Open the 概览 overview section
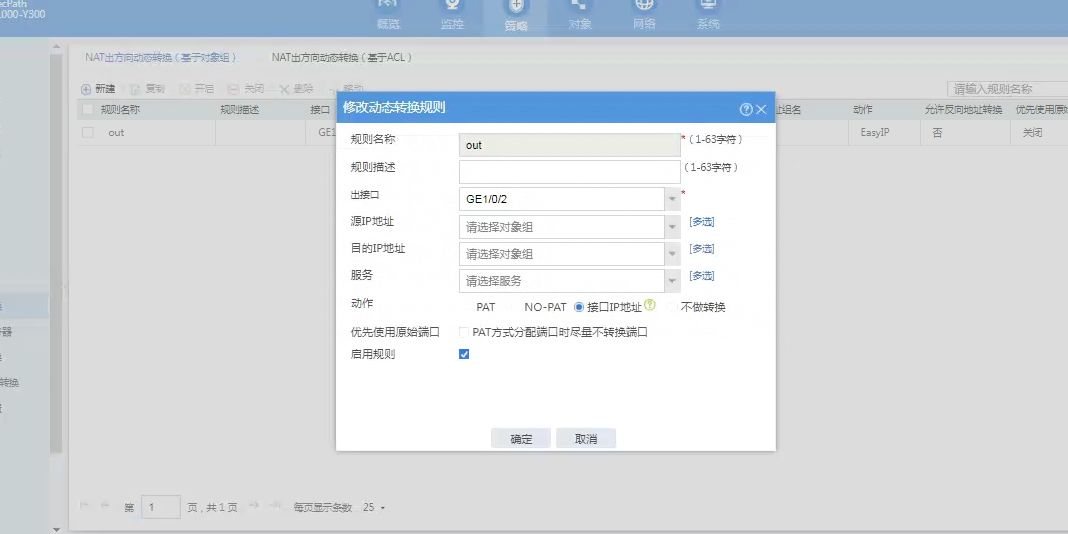This screenshot has width=1068, height=534. (x=388, y=15)
